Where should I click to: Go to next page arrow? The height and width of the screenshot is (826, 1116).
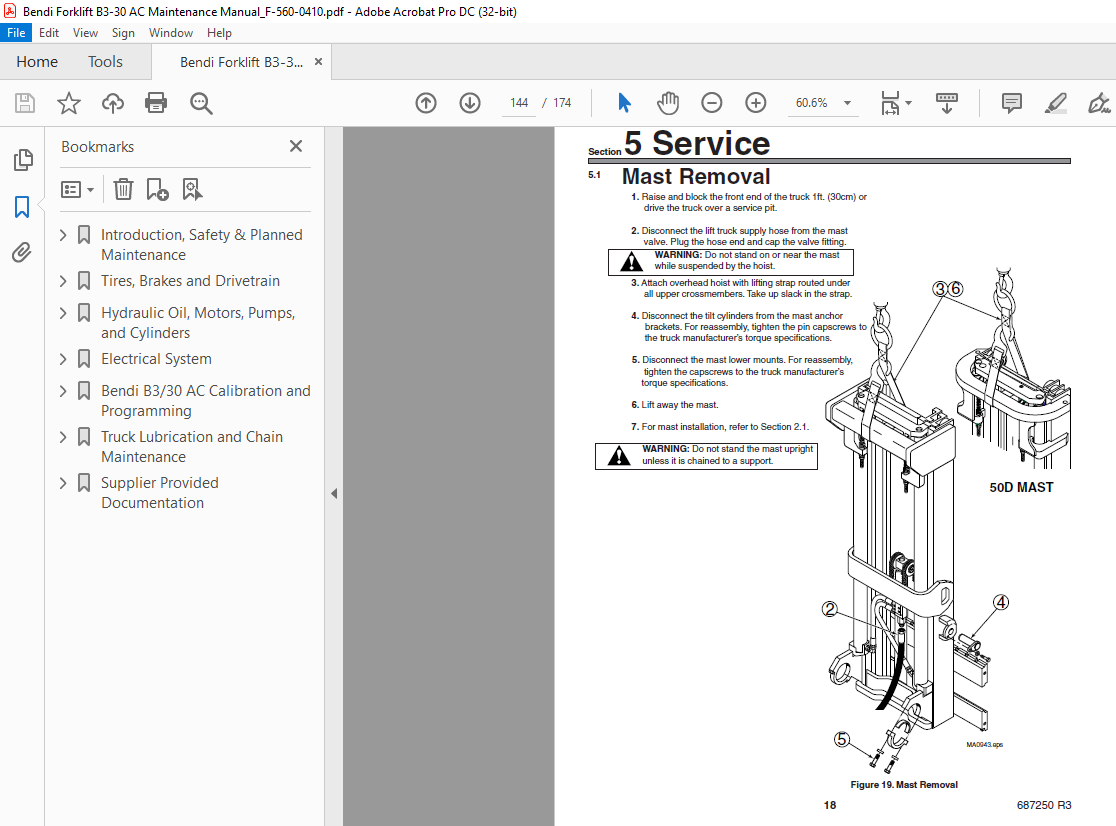[470, 103]
